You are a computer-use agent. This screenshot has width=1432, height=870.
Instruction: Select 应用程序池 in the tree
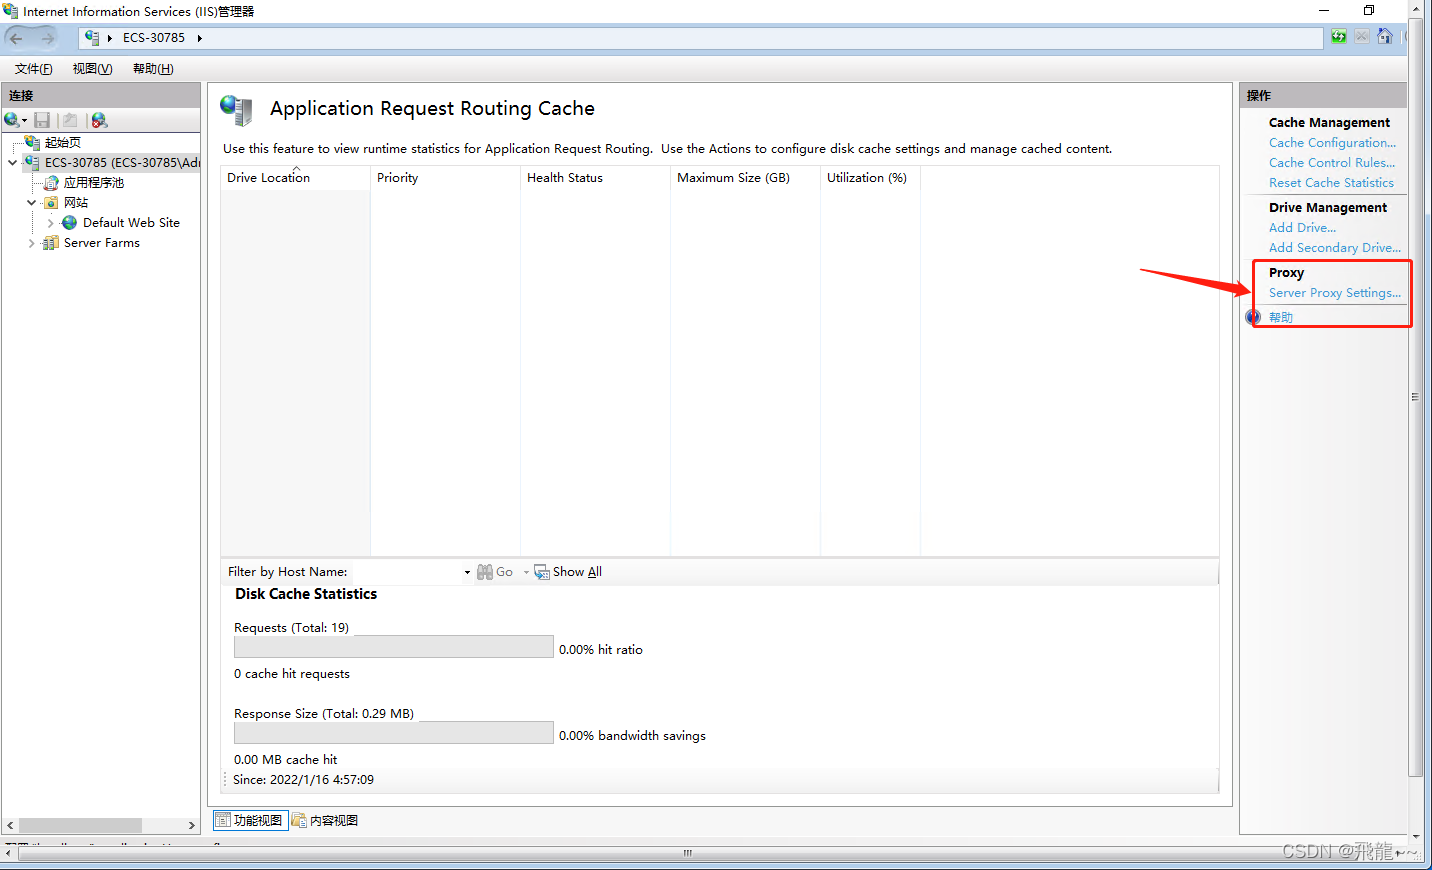[94, 183]
